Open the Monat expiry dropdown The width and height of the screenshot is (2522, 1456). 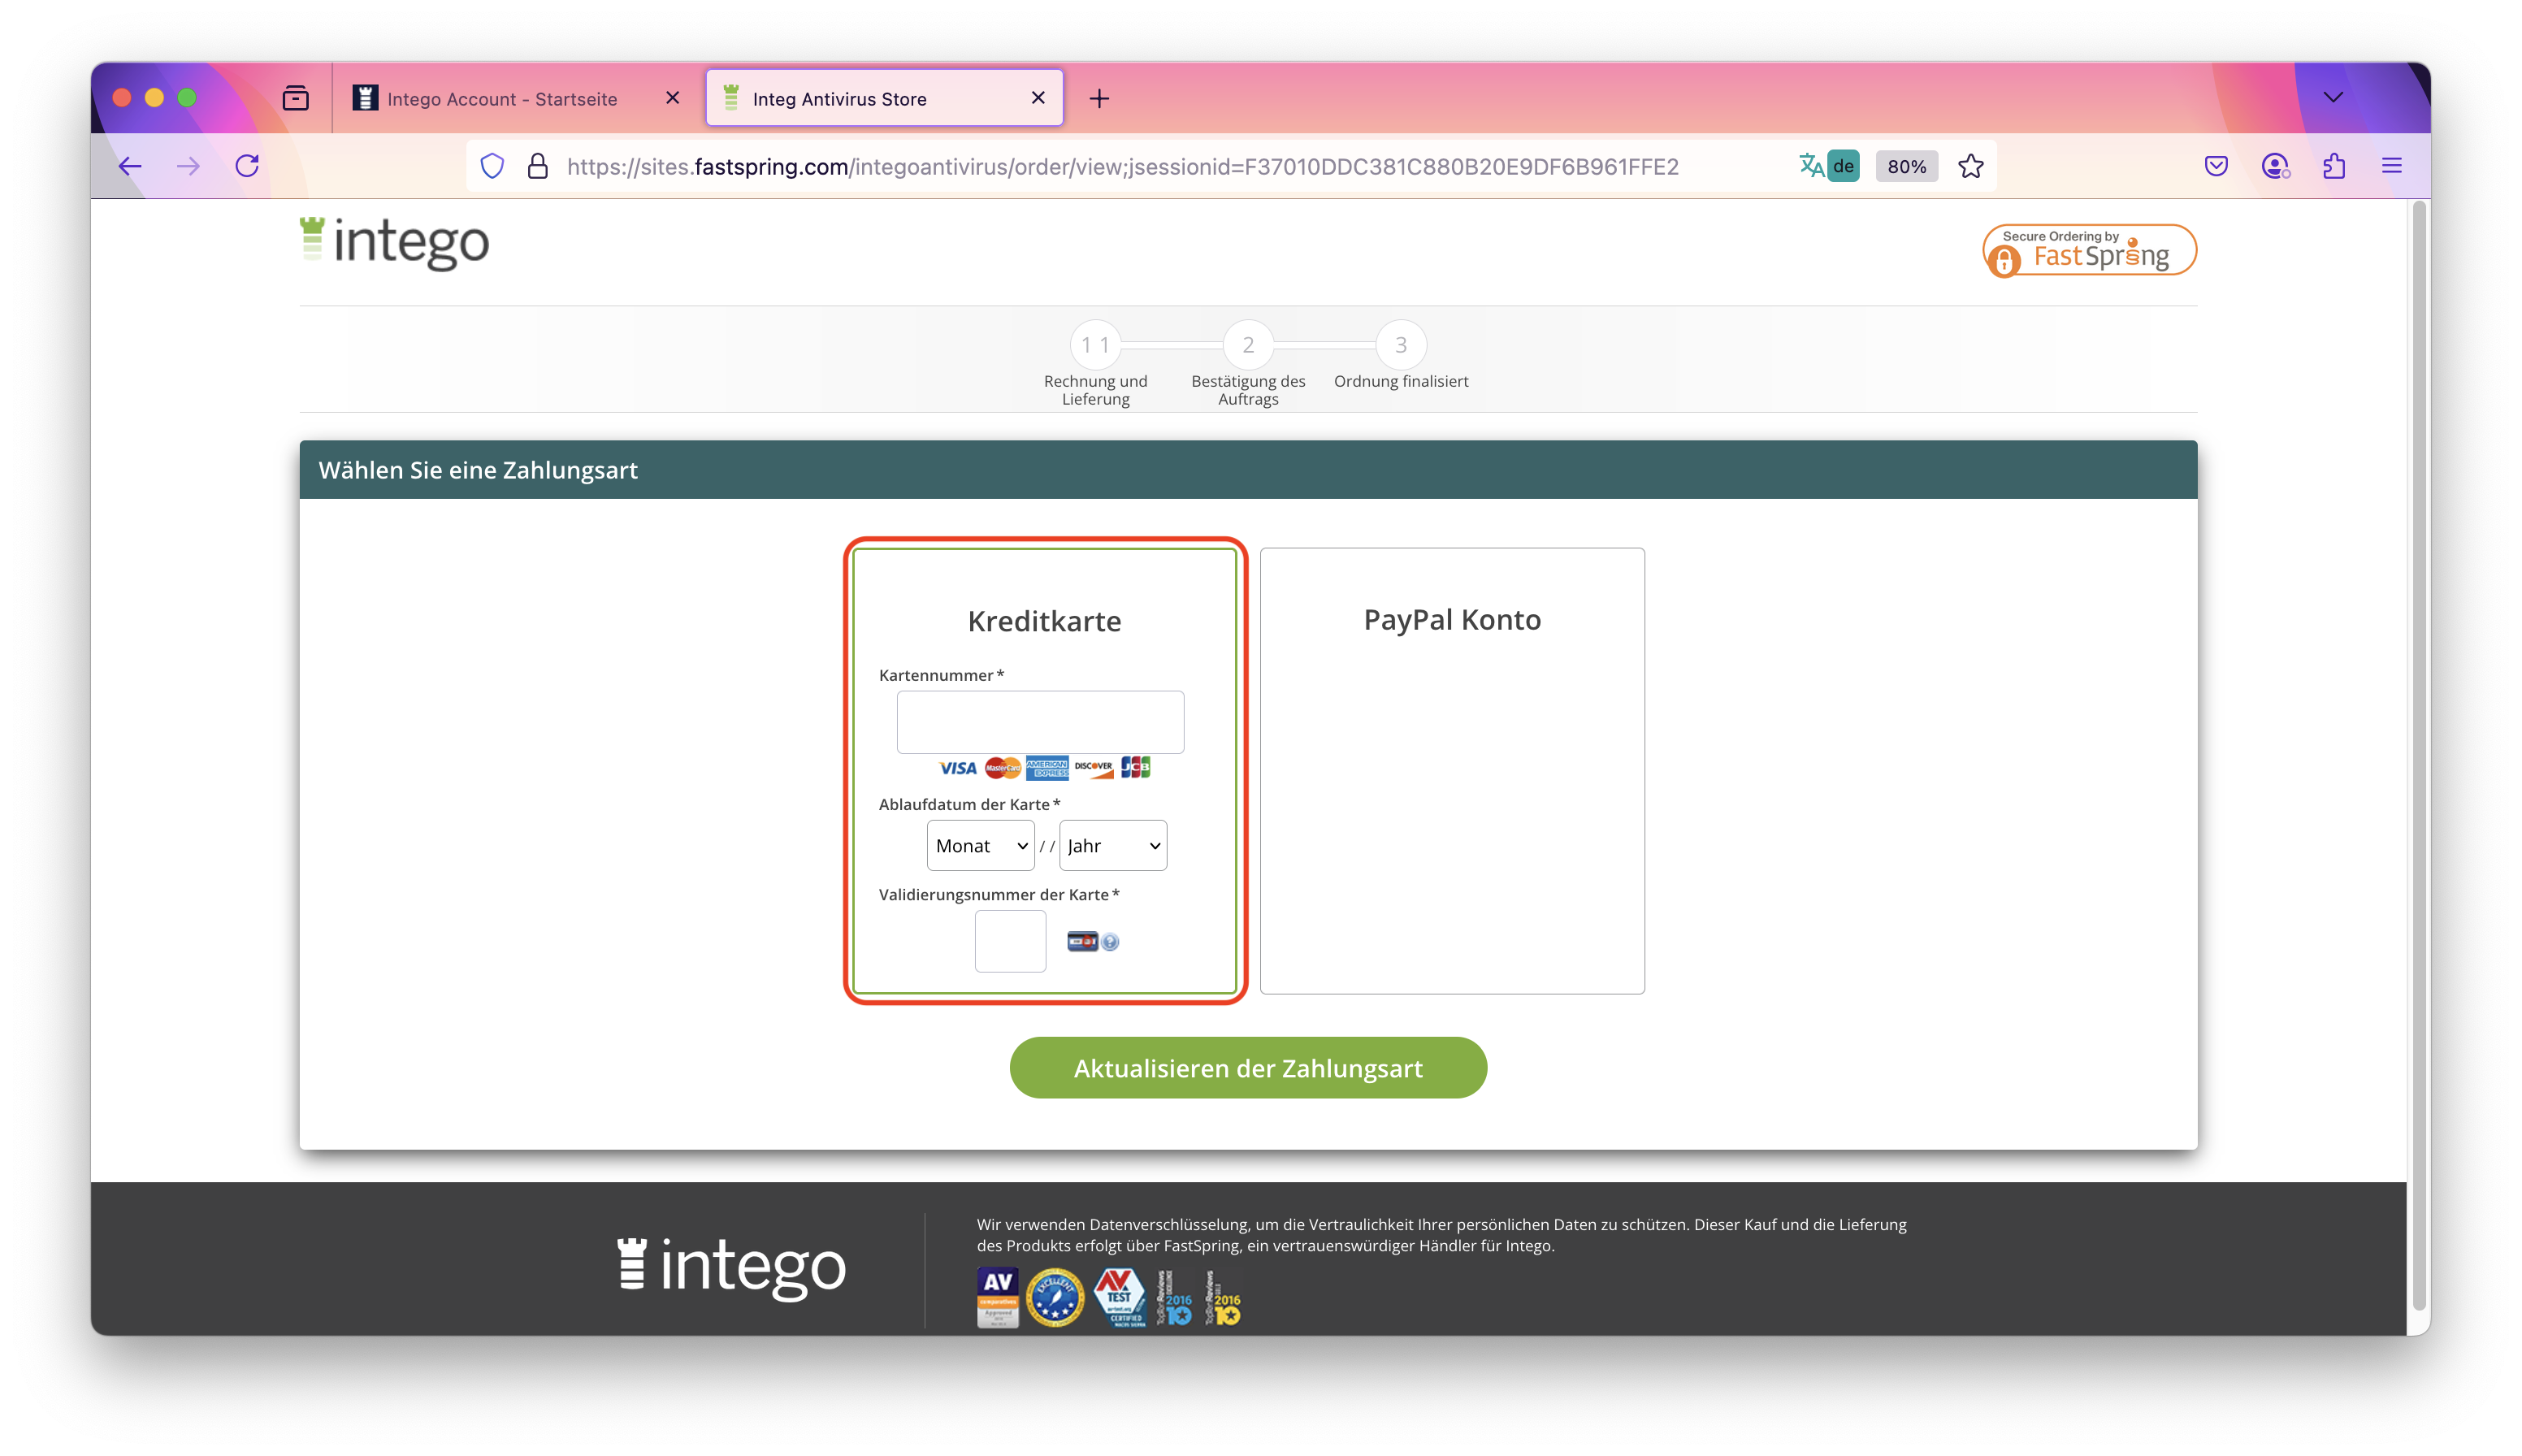[980, 846]
